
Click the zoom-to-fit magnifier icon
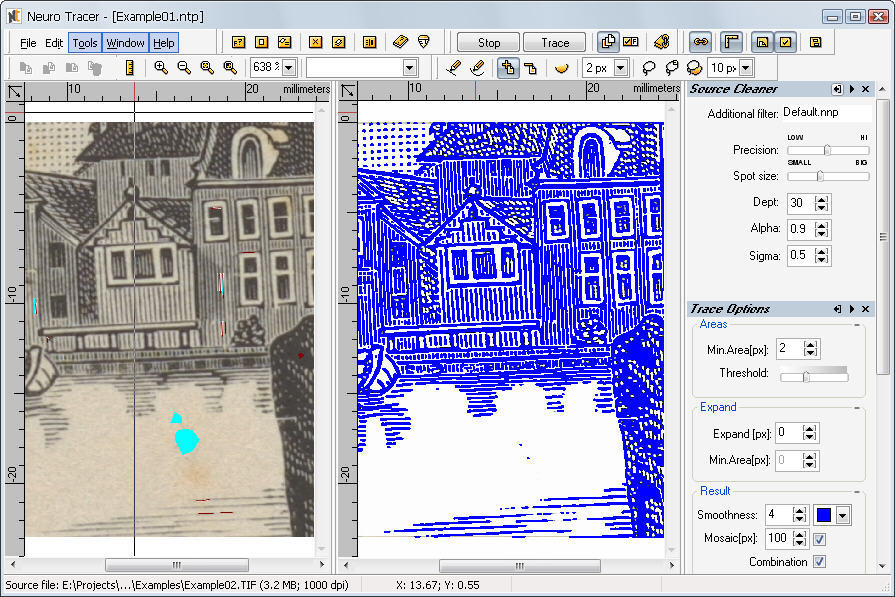click(207, 67)
